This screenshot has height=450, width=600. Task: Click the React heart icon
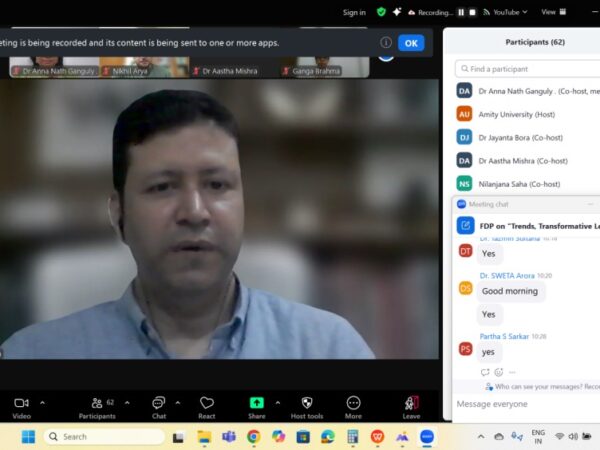[207, 403]
